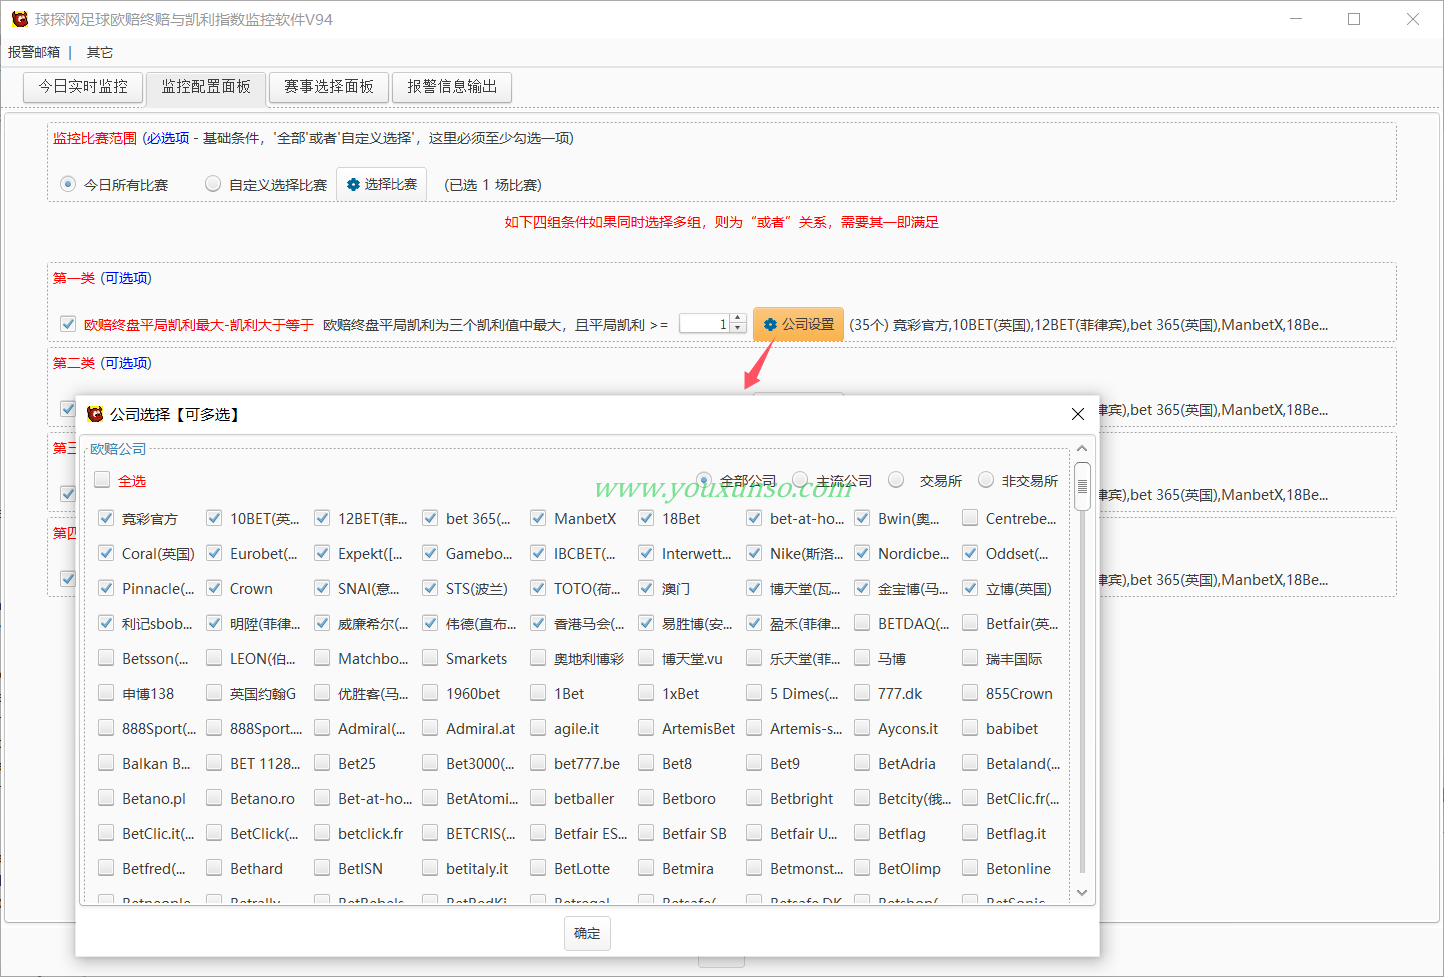Uncheck the Coral(英国) company
This screenshot has width=1444, height=977.
106,553
